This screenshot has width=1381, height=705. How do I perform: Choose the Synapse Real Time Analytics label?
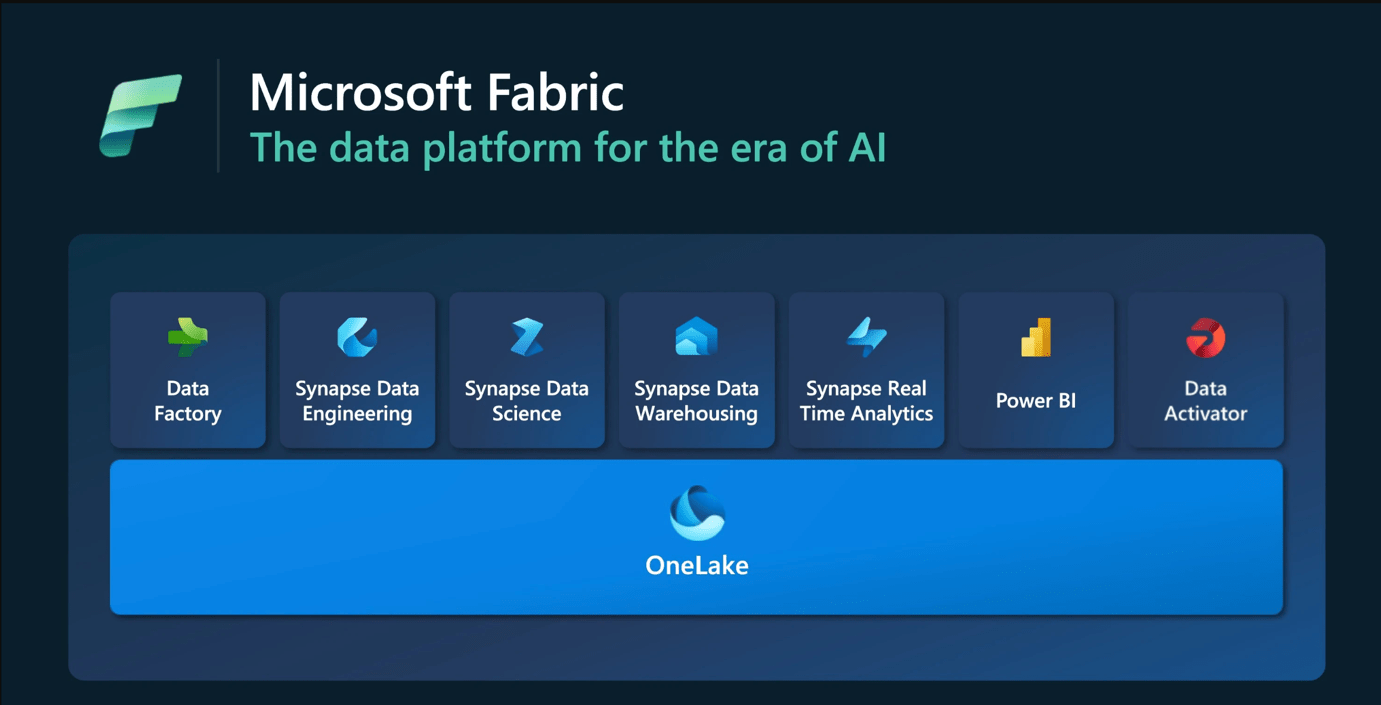coord(866,401)
